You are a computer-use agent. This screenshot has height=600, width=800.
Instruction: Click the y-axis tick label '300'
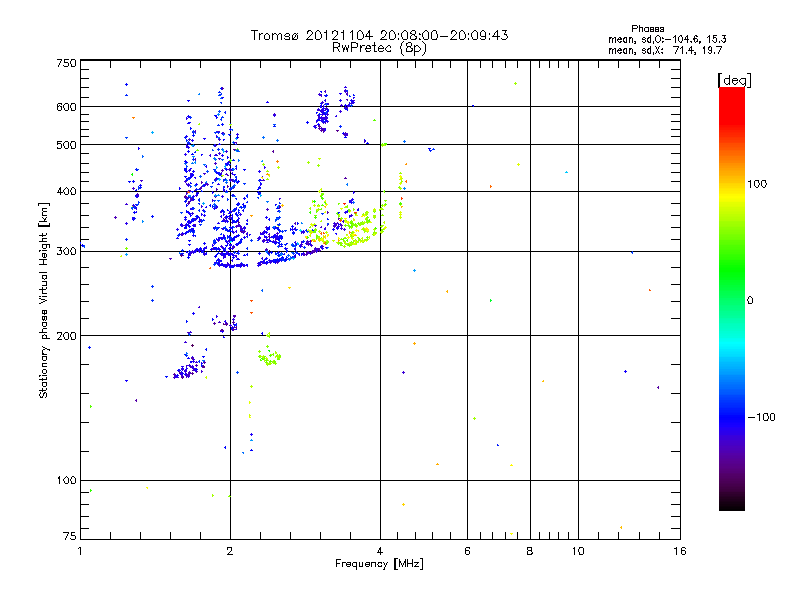pos(66,252)
